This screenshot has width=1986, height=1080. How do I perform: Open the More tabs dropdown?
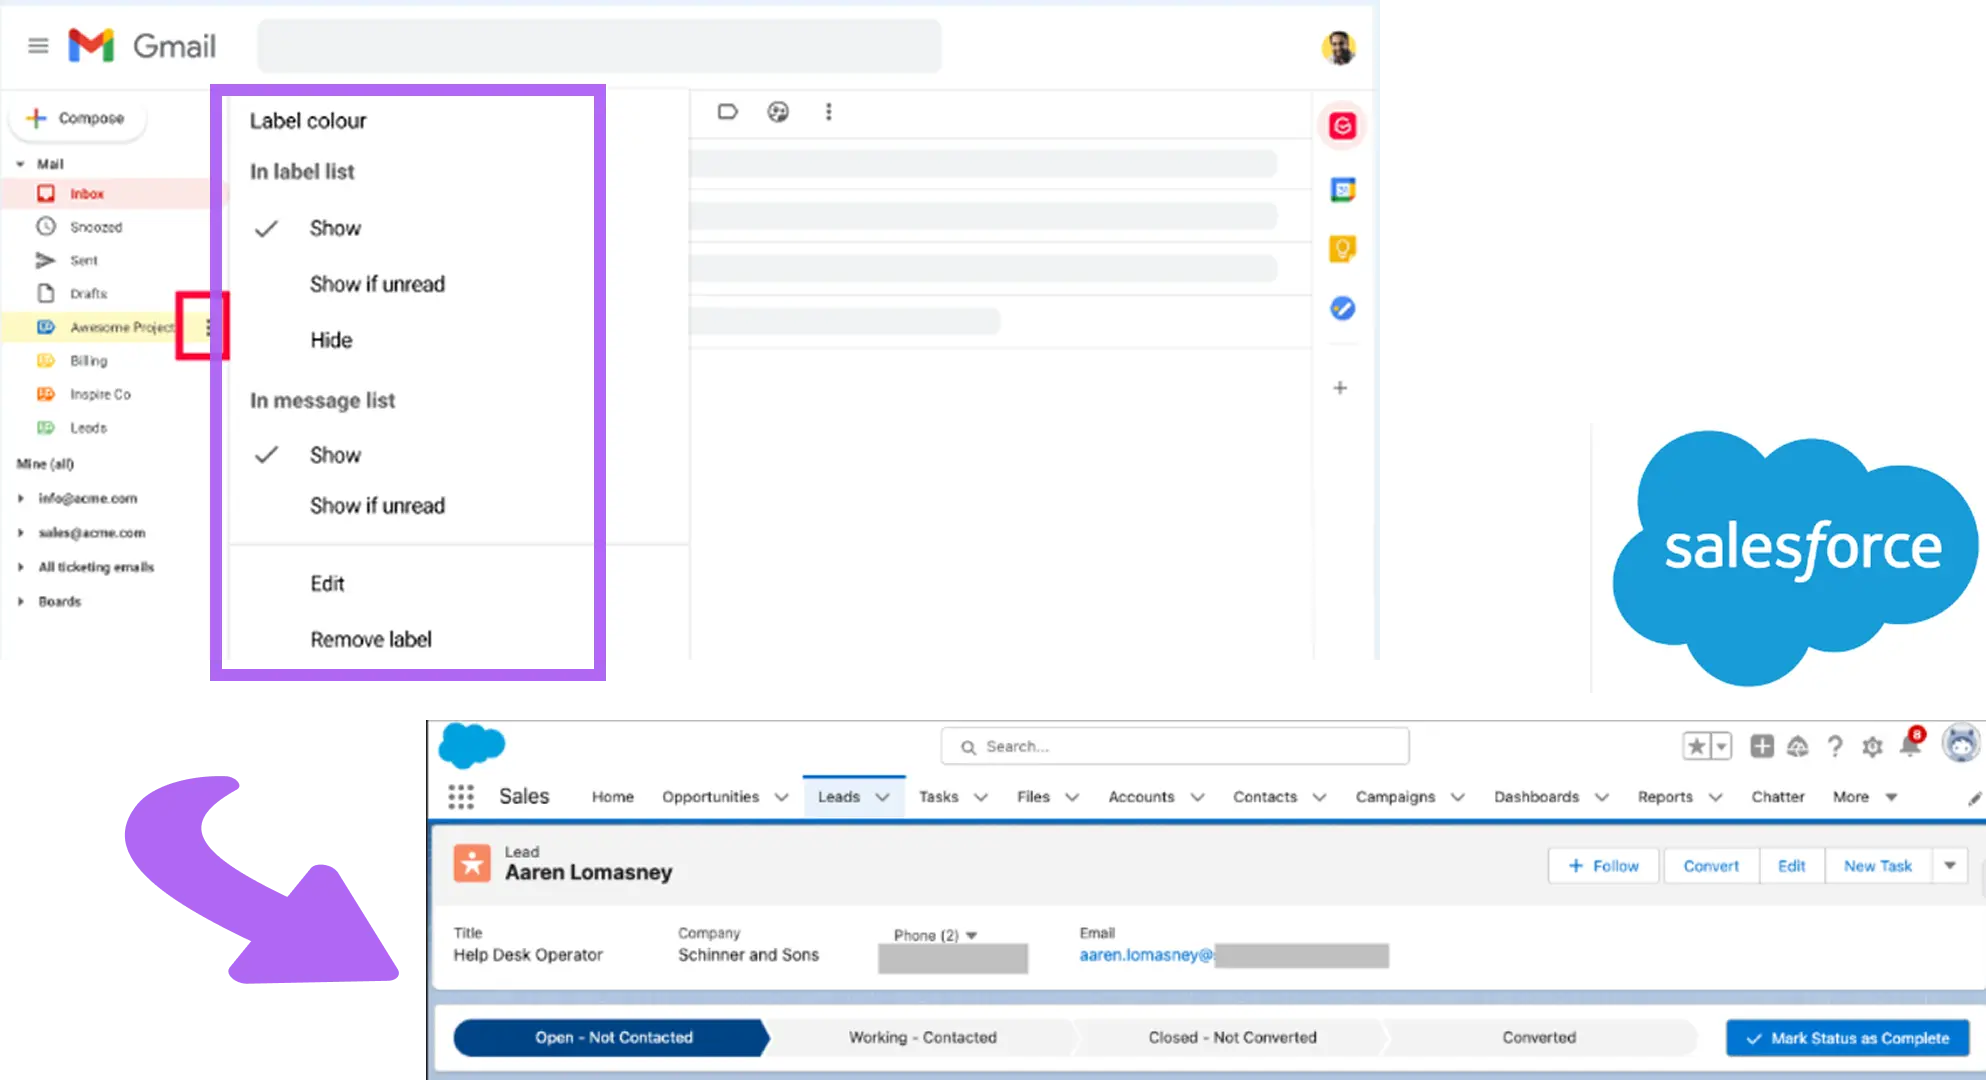pos(1865,797)
